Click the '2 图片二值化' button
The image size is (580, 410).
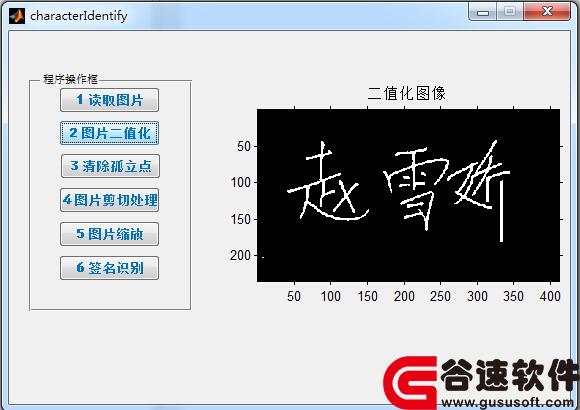pos(109,133)
